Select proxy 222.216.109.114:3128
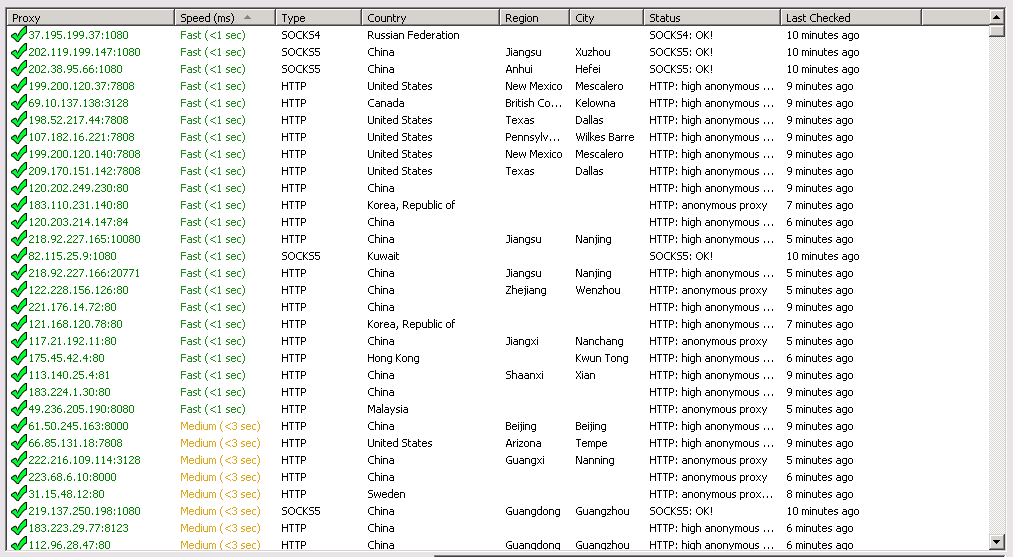This screenshot has height=557, width=1013. (x=85, y=460)
